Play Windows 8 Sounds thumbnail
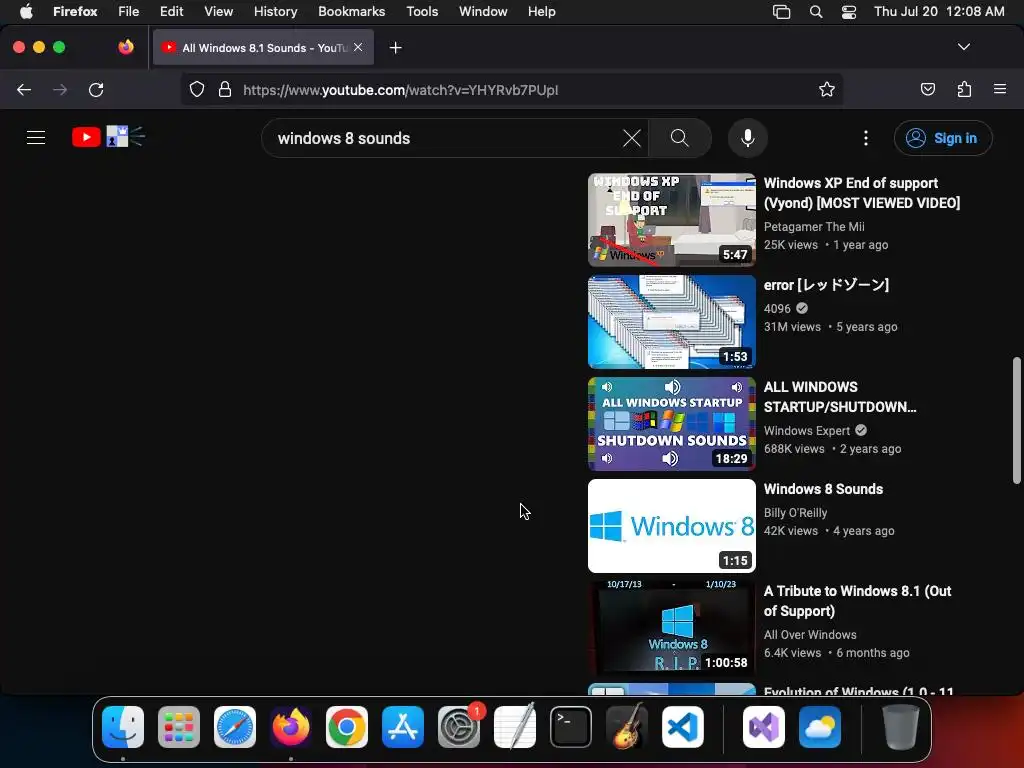Image resolution: width=1024 pixels, height=768 pixels. [x=671, y=526]
